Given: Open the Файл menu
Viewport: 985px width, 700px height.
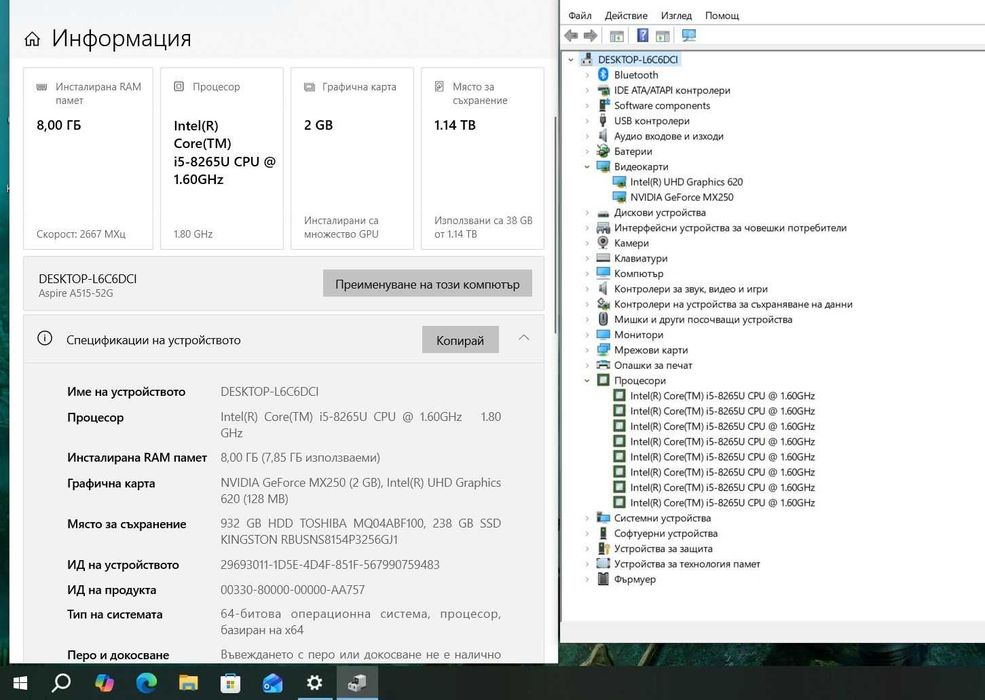Looking at the screenshot, I should point(579,15).
